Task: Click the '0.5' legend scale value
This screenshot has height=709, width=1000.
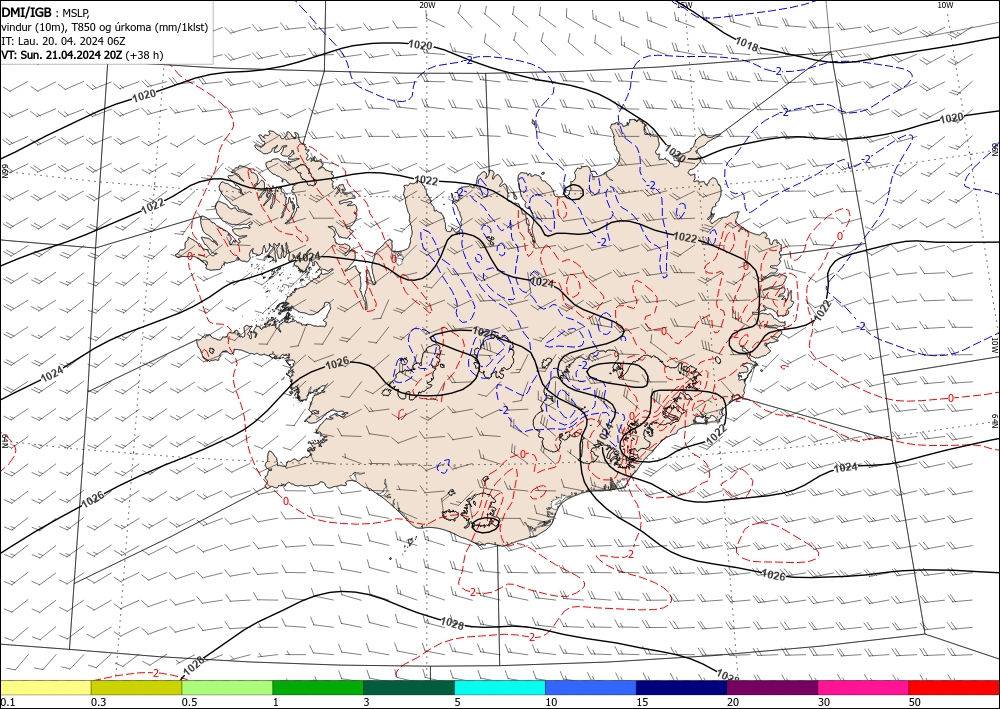Action: pos(189,702)
